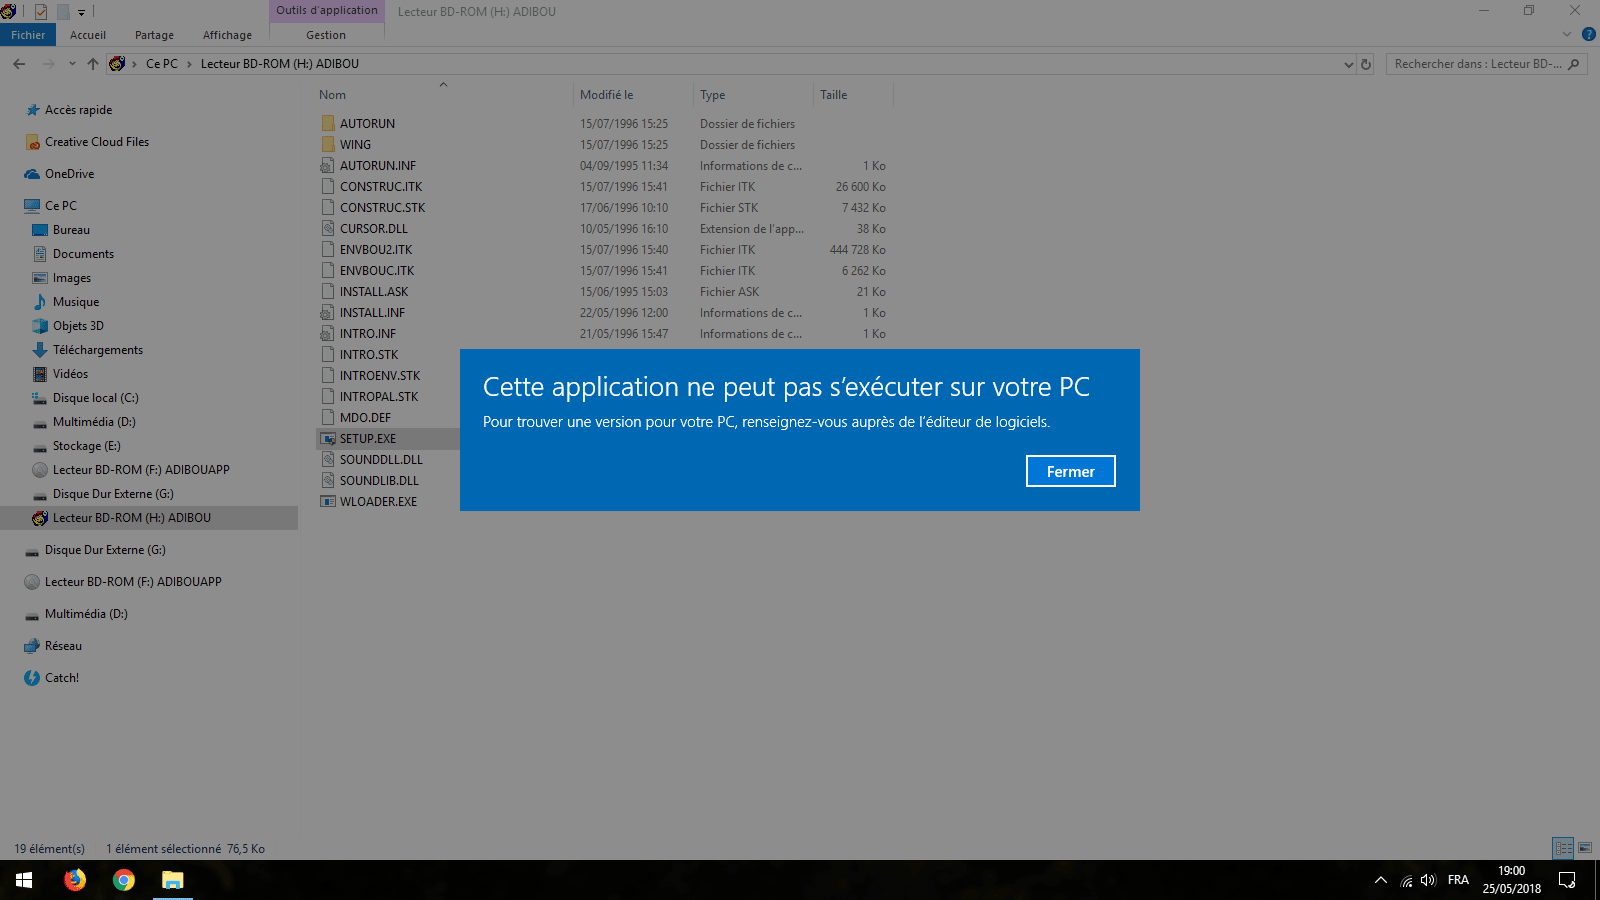Select the SOUNDLIB.DLL file icon

click(328, 481)
